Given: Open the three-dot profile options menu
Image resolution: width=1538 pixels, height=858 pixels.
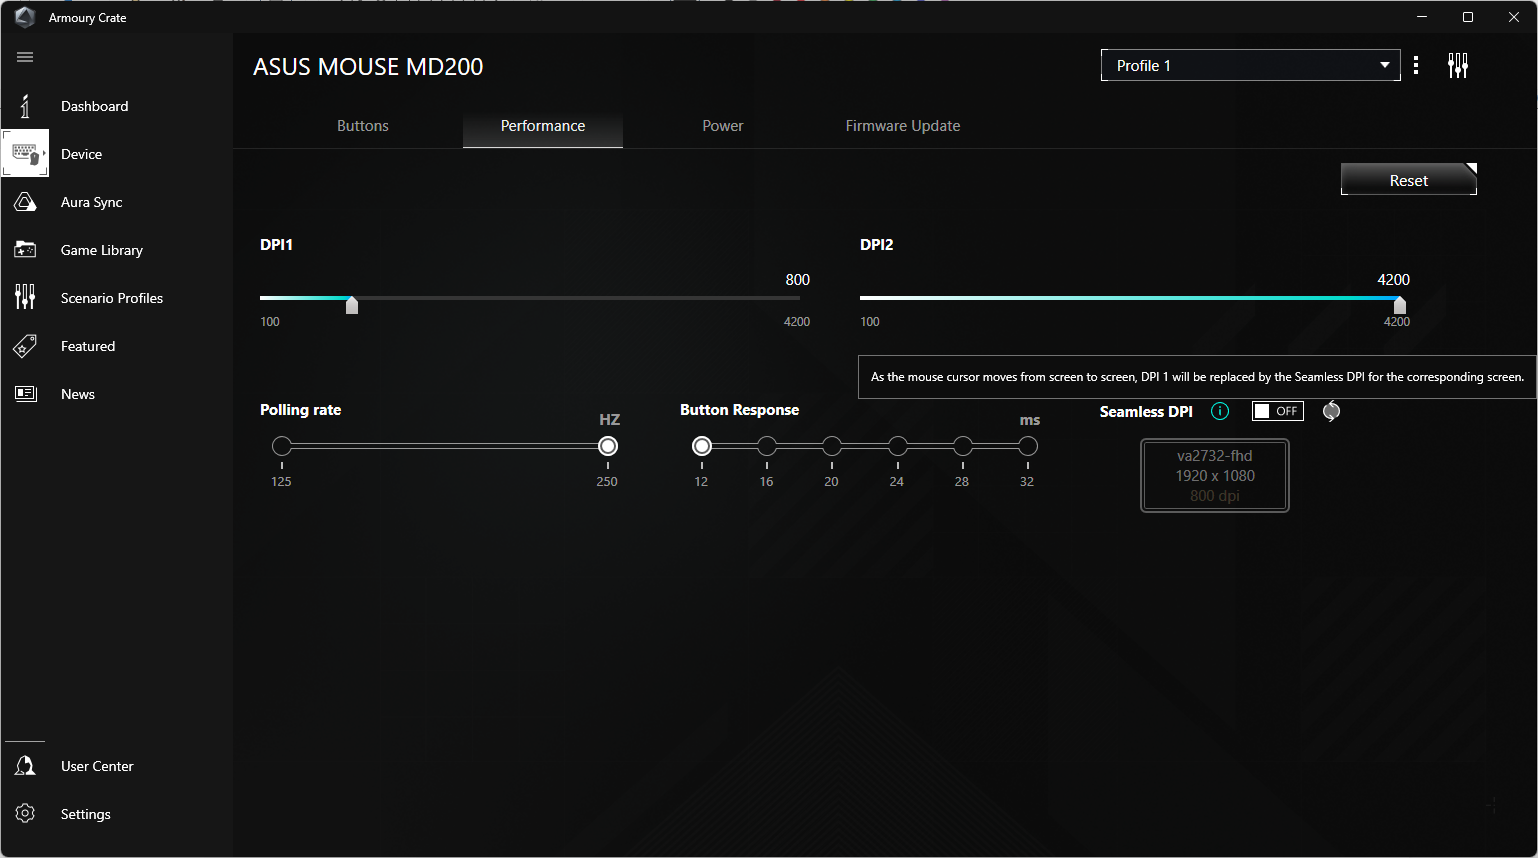Looking at the screenshot, I should [1416, 65].
